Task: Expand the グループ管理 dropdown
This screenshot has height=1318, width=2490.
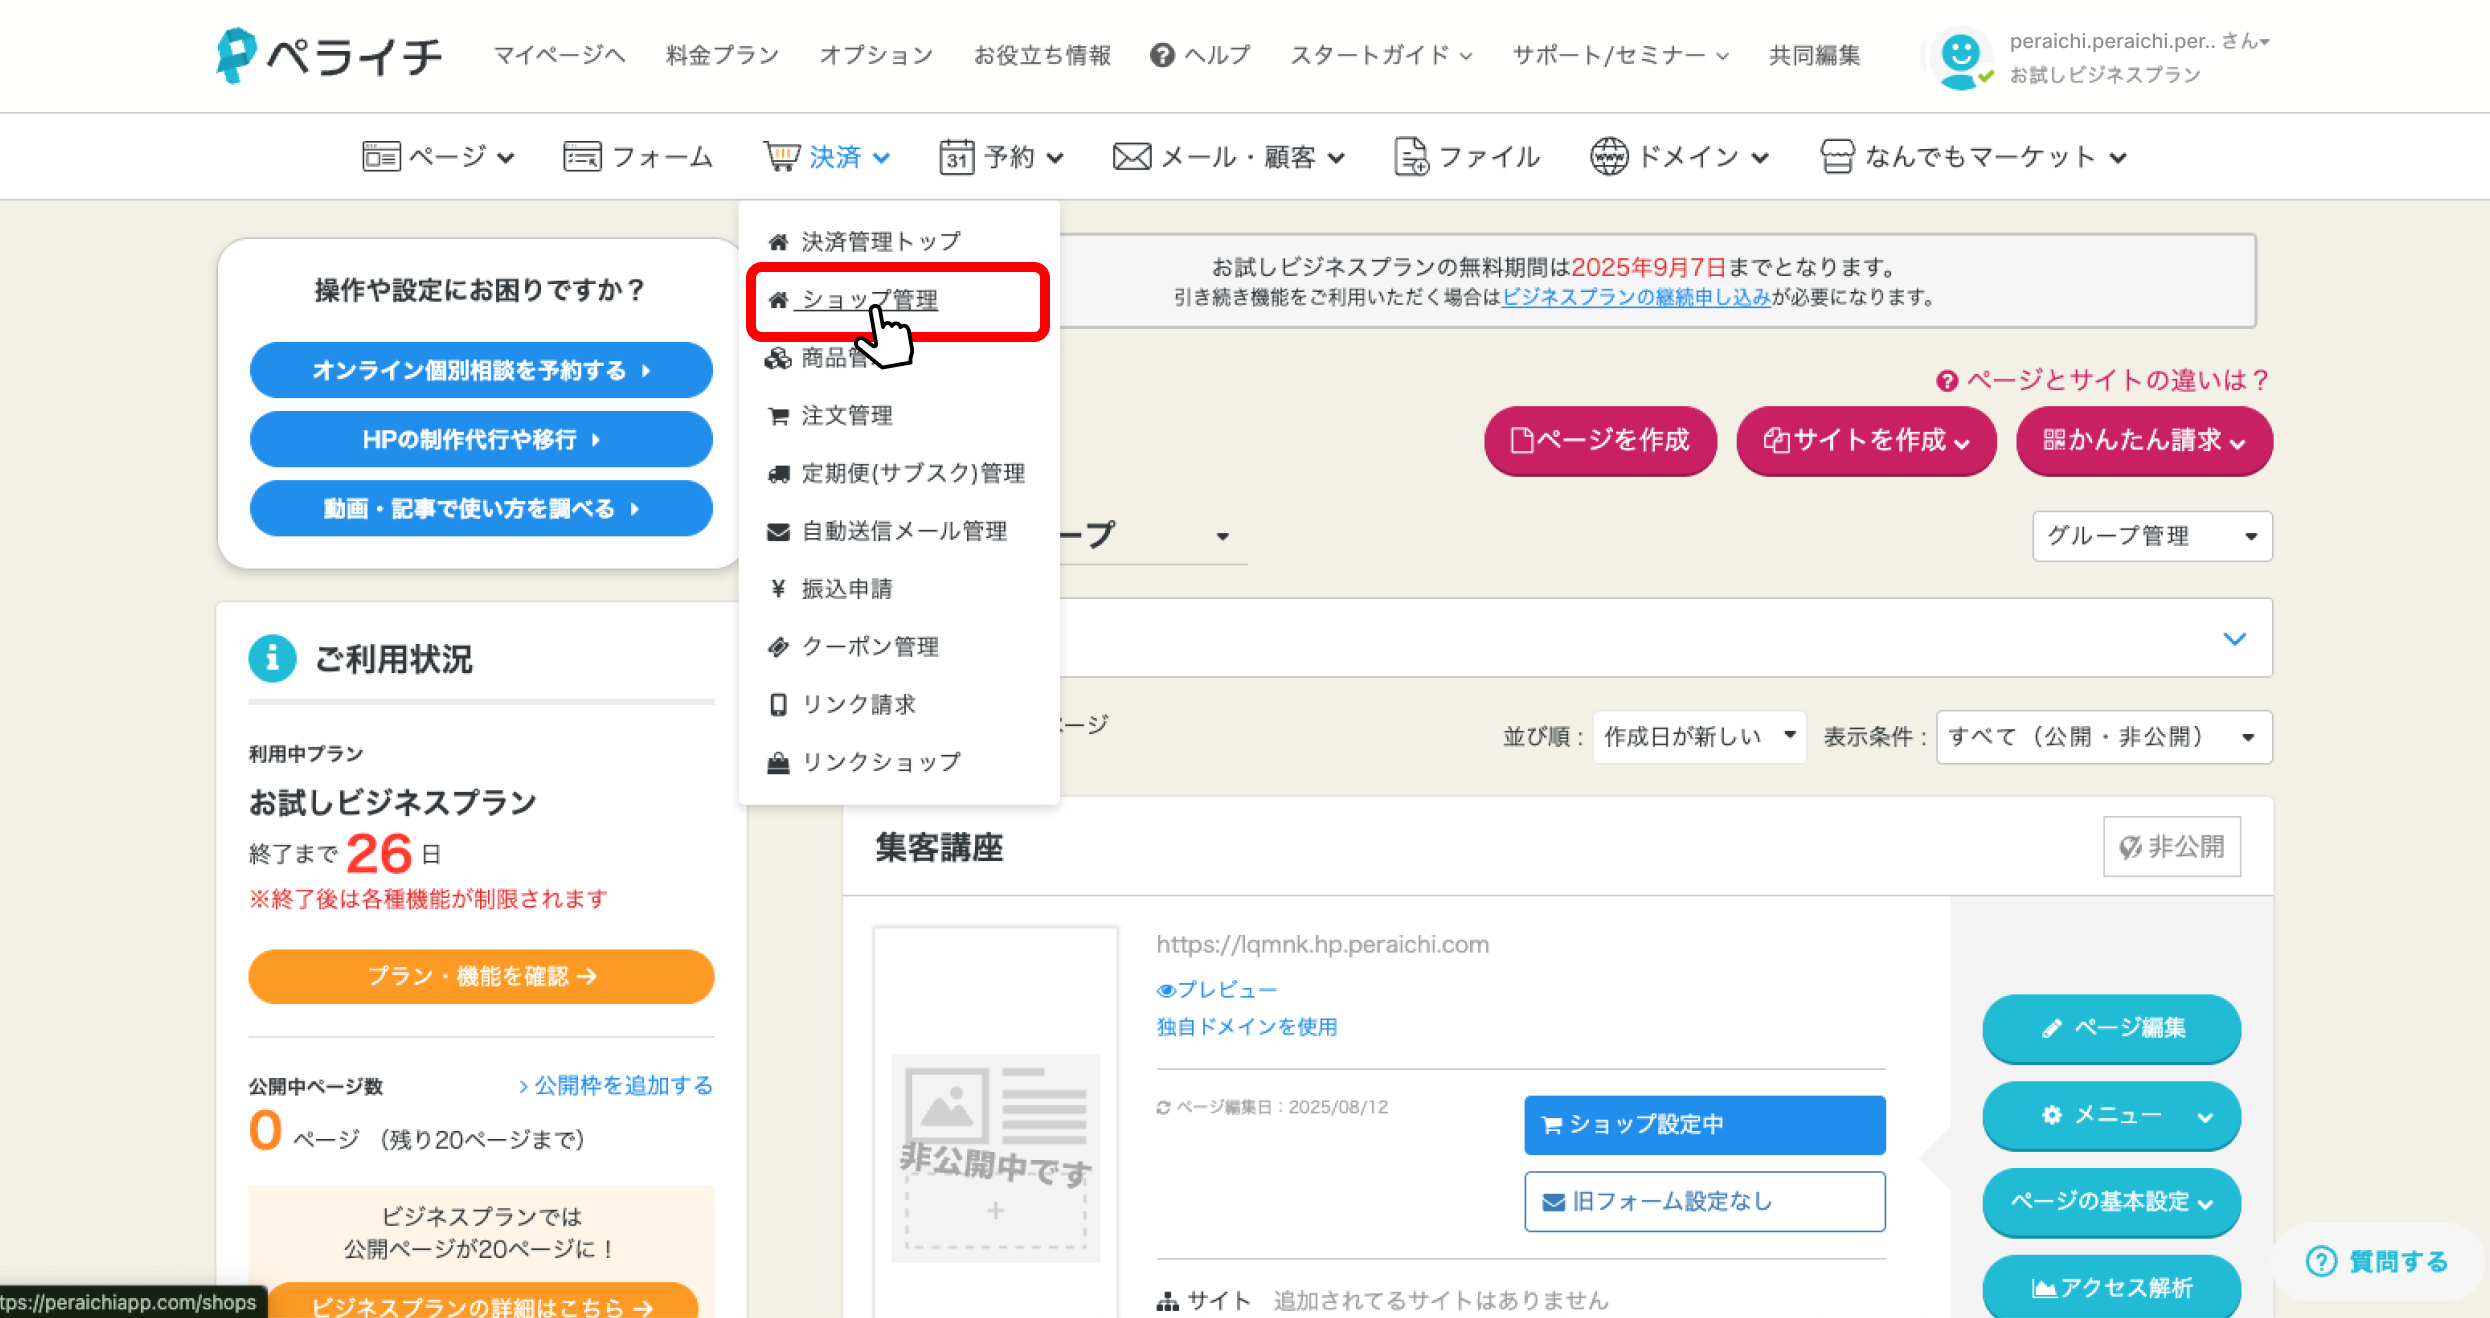Action: click(2151, 536)
